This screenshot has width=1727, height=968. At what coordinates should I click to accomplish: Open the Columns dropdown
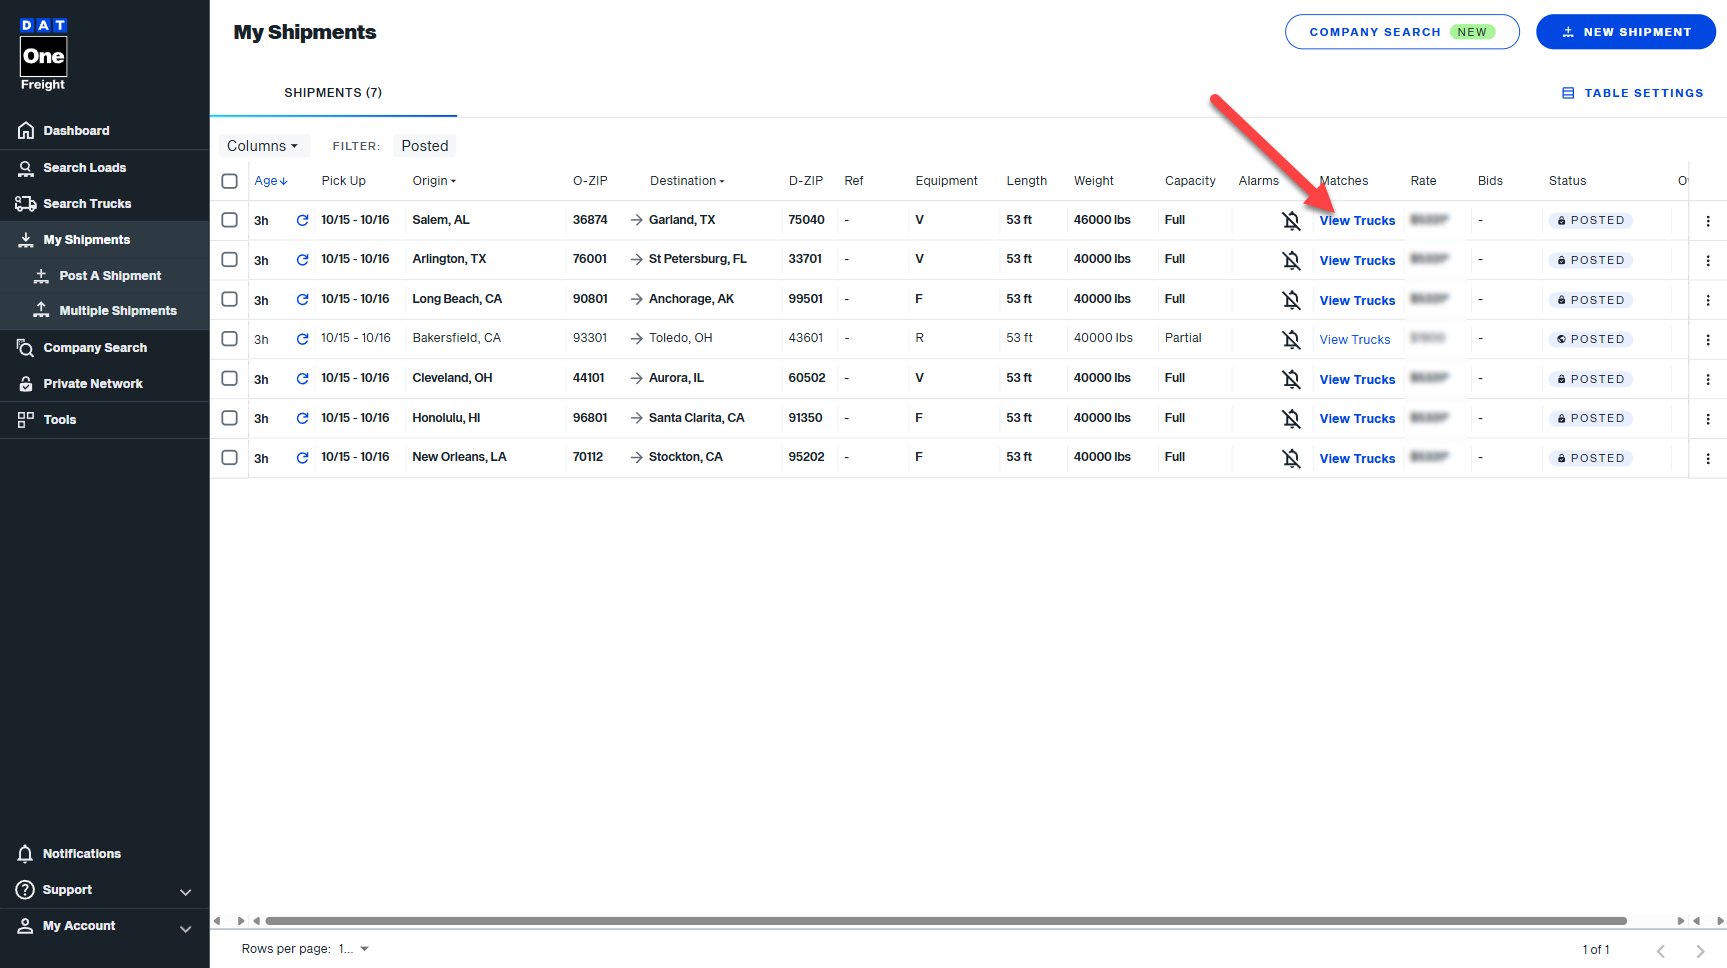point(263,146)
